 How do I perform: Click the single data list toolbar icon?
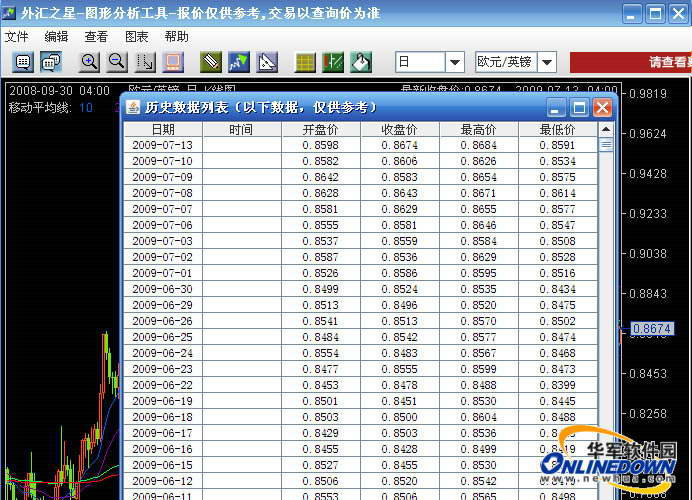pyautogui.click(x=23, y=62)
